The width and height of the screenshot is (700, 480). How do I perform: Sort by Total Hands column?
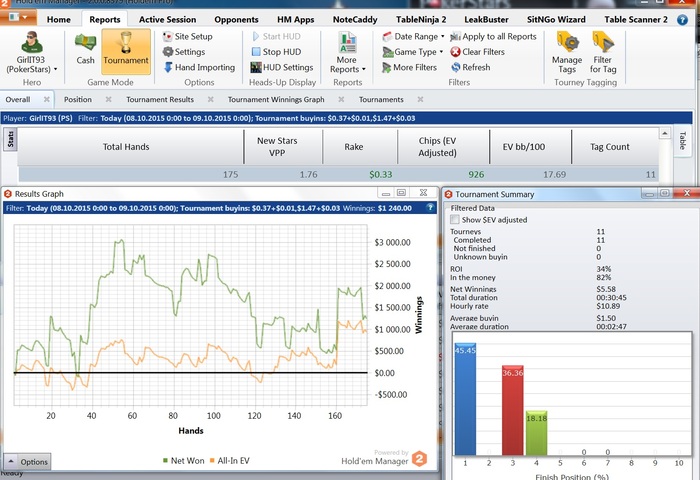(126, 147)
